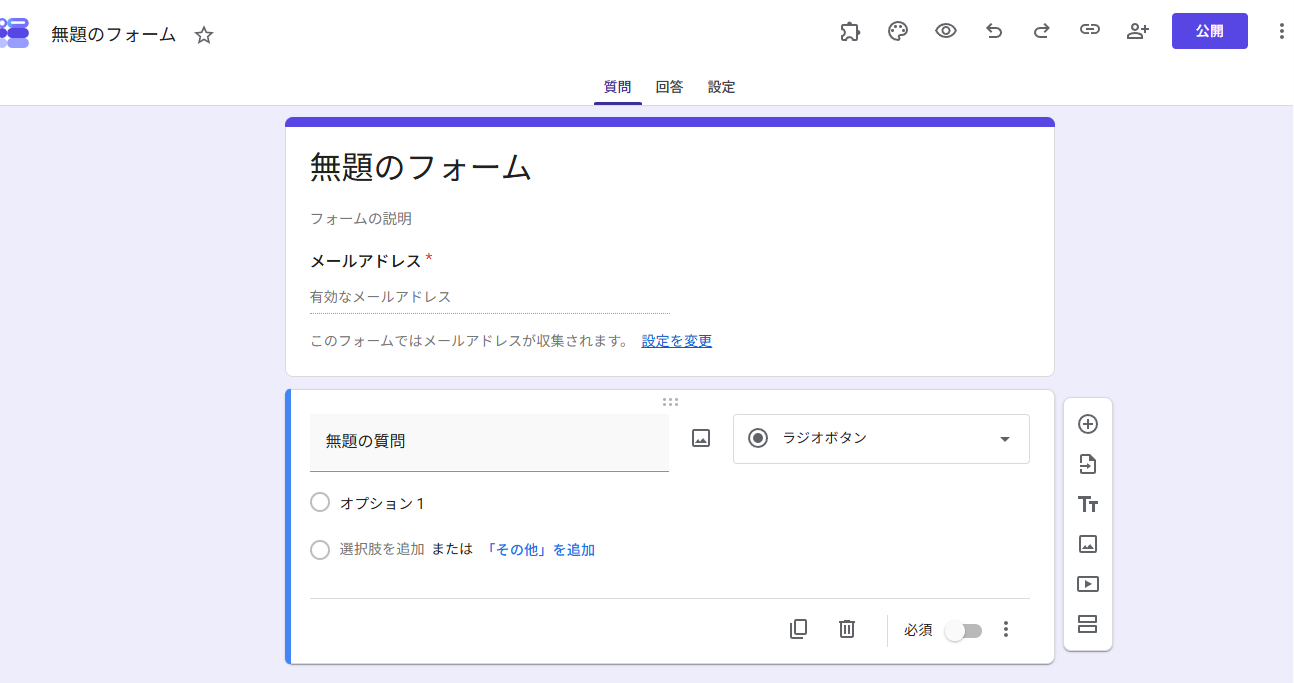Add image to the question
The image size is (1294, 683).
point(701,438)
